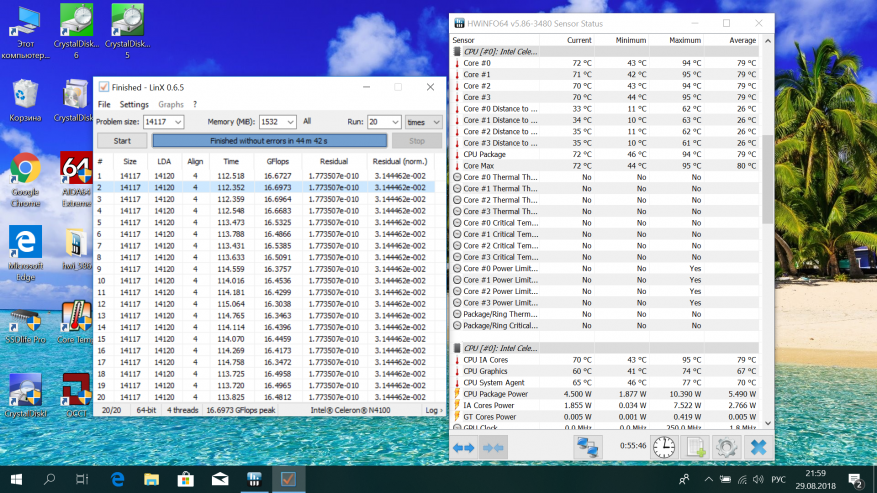
Task: Open AIDA64 Extreme desktop icon
Action: (x=76, y=179)
